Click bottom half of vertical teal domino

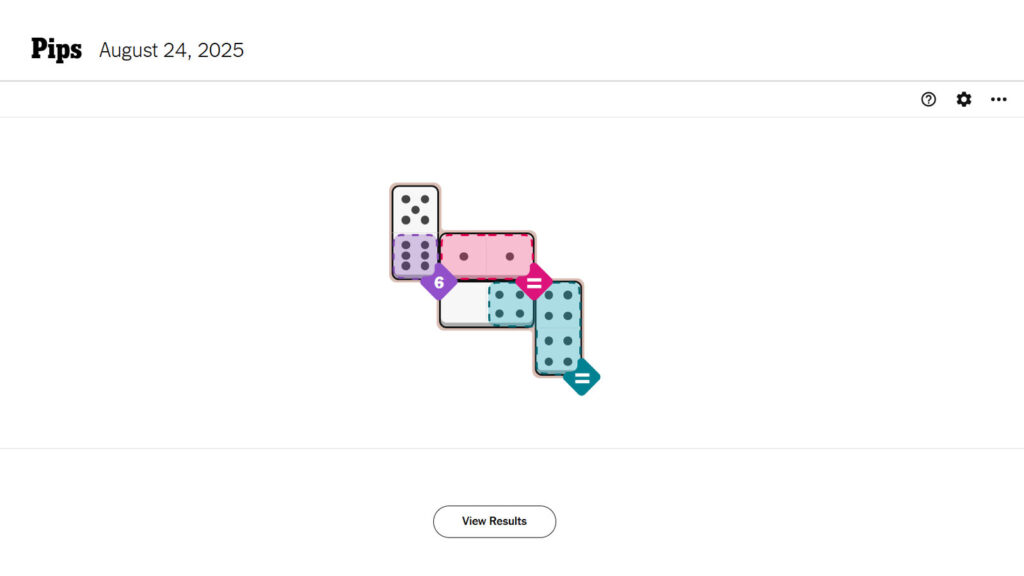(x=558, y=351)
